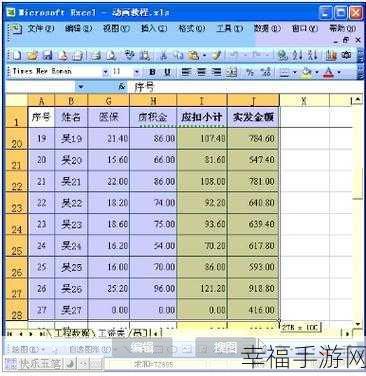Viewport: 366px width, 376px height.
Task: Click the Undo arrow icon
Action: pyautogui.click(x=235, y=55)
